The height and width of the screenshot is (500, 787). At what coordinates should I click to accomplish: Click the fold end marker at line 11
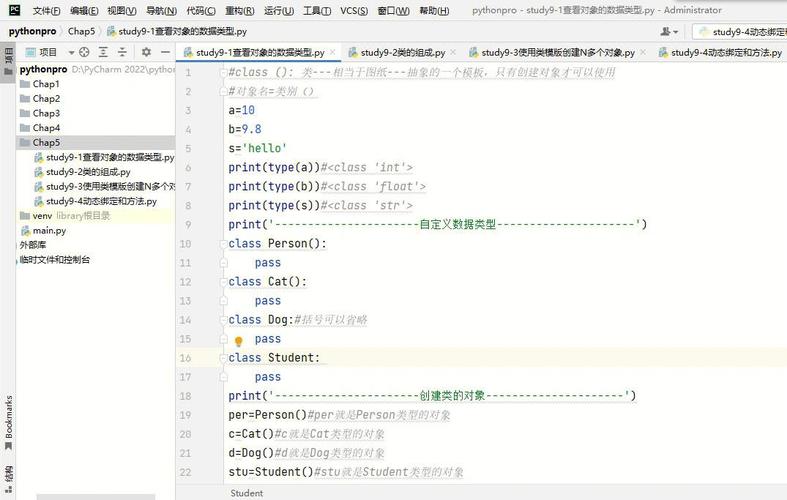coord(223,263)
